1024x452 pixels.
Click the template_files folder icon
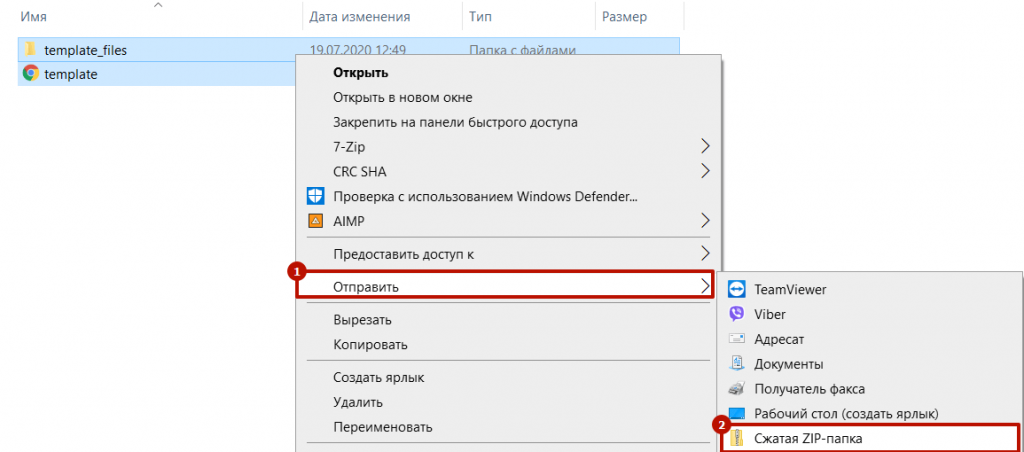click(x=30, y=49)
